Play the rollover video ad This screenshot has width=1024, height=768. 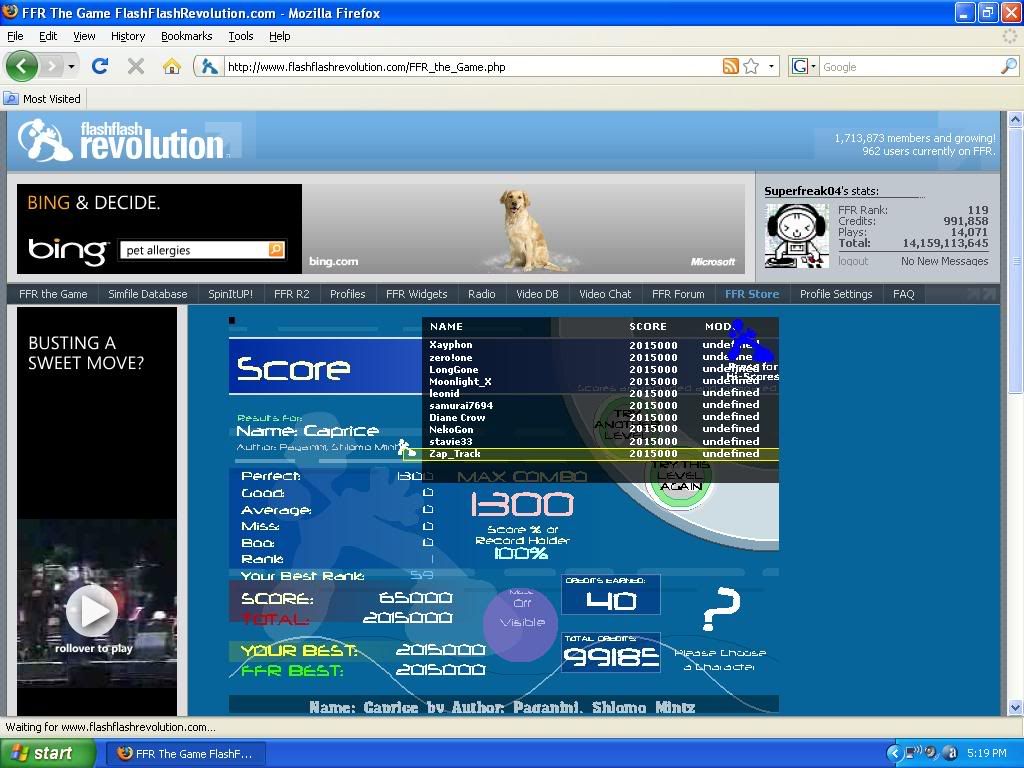click(x=93, y=609)
